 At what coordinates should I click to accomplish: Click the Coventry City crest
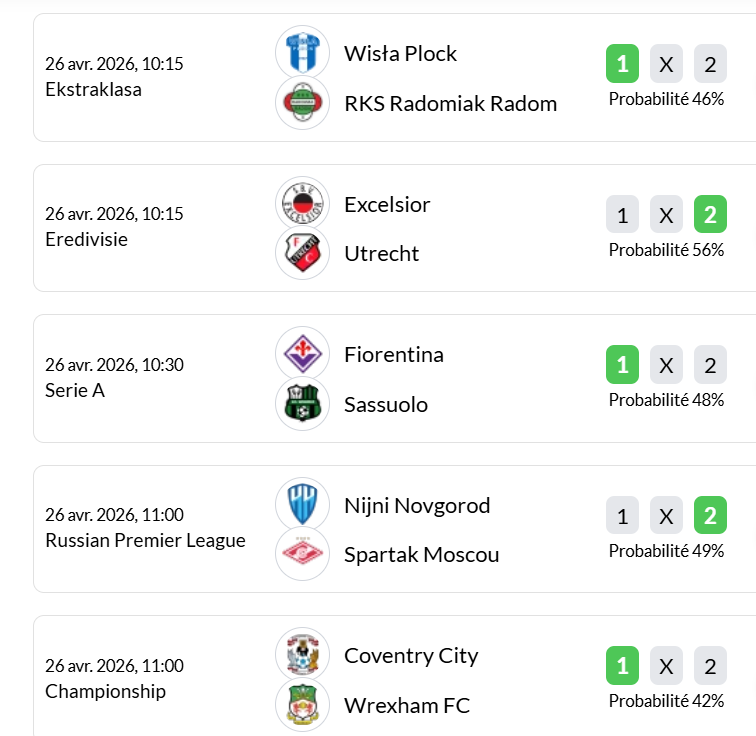[x=302, y=655]
